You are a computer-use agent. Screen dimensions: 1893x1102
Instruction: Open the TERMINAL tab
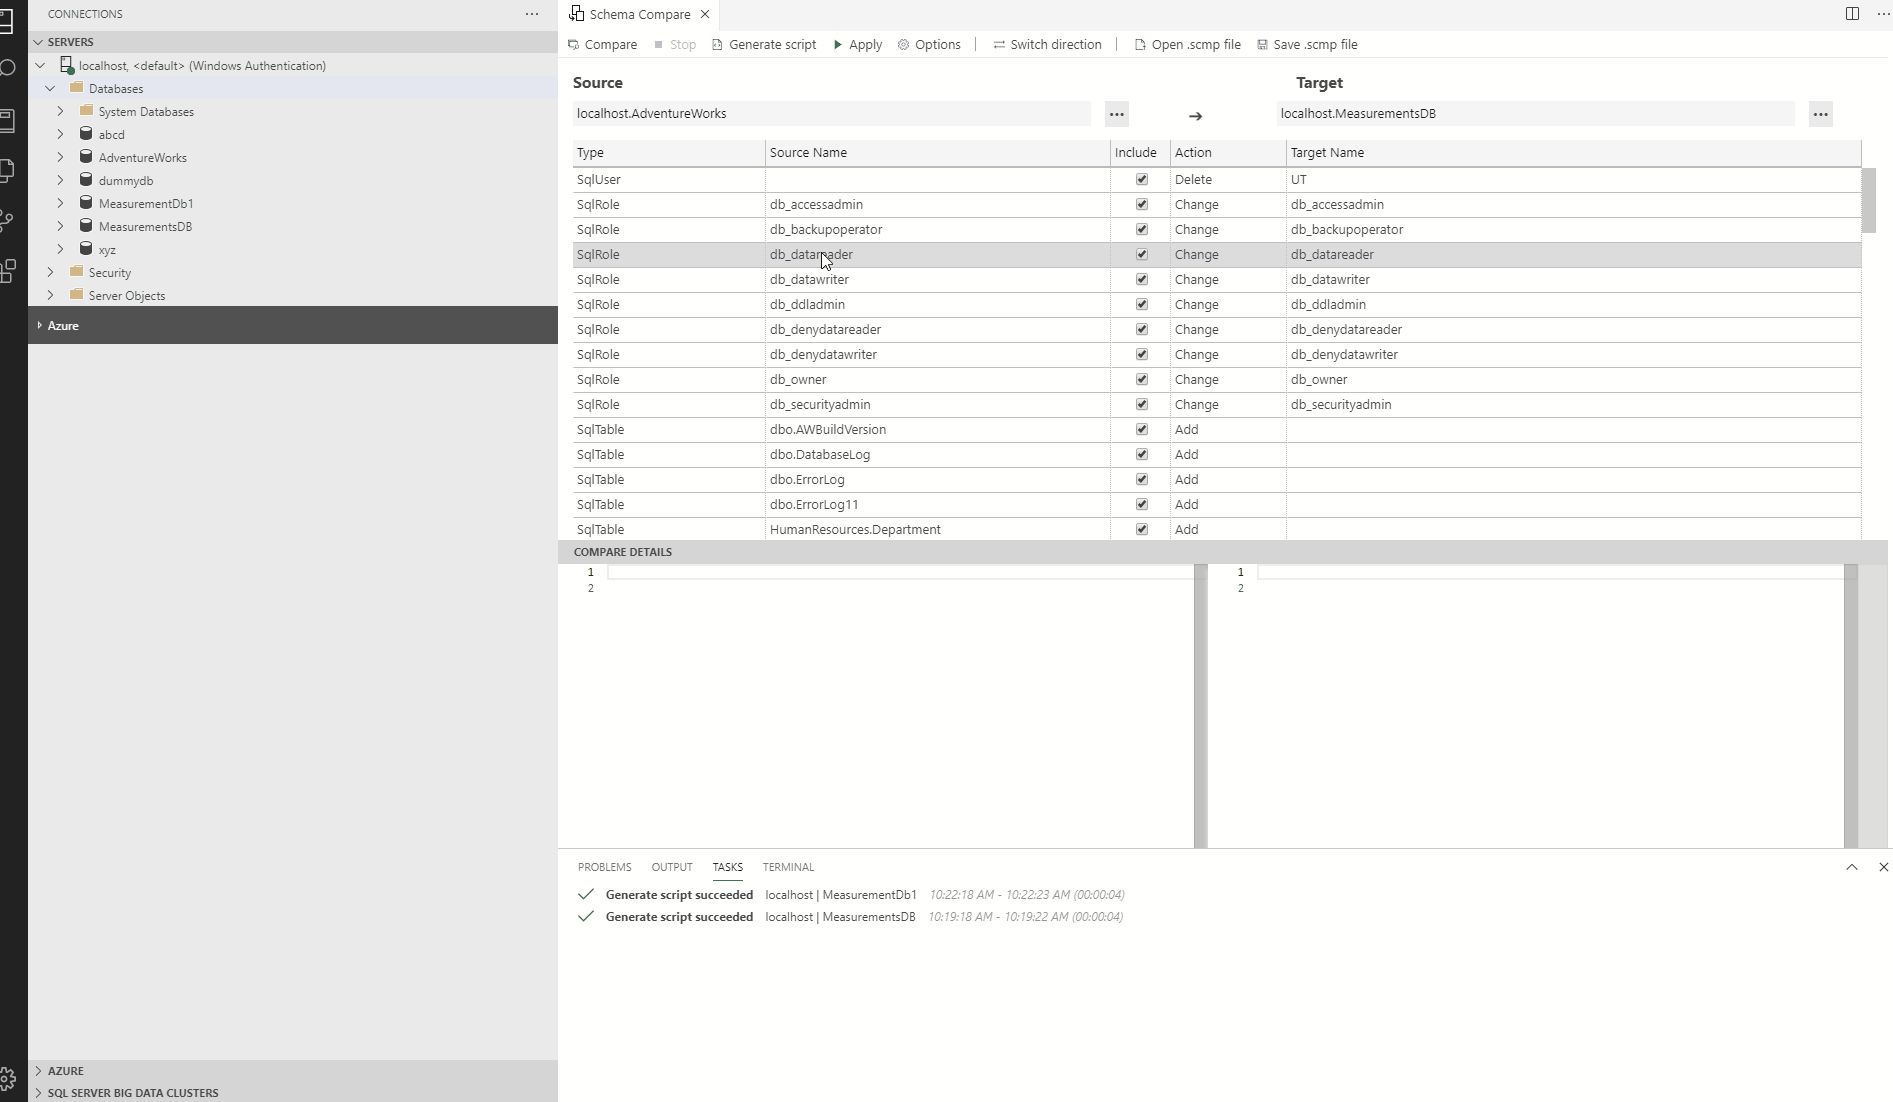click(x=788, y=867)
